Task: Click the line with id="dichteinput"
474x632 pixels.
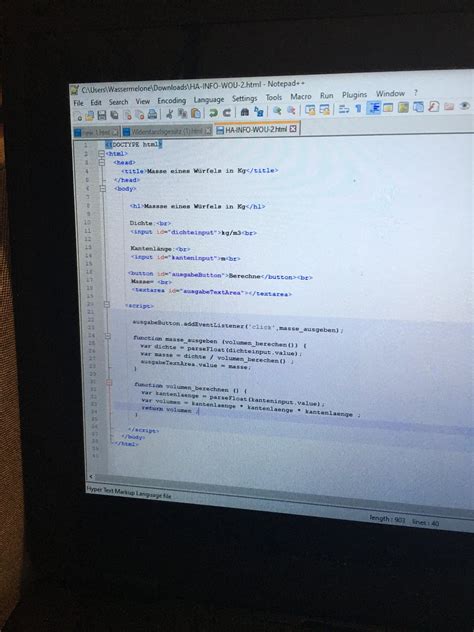Action: tap(193, 233)
